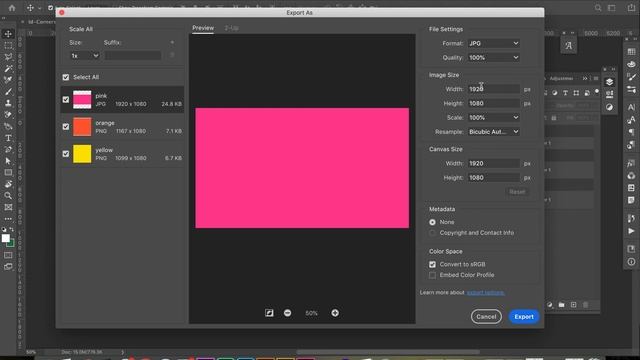Click the Reset button under Canvas Size
This screenshot has width=640, height=360.
coord(517,192)
